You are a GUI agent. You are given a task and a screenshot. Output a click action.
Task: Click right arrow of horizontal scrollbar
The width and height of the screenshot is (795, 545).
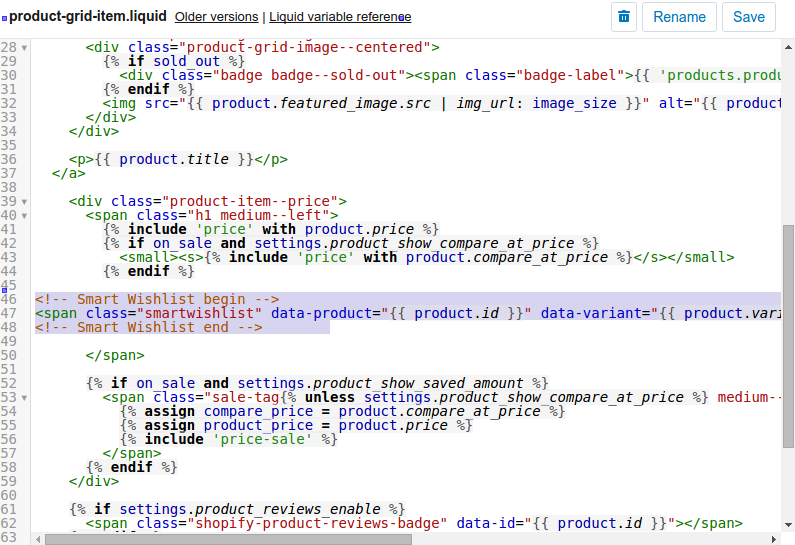(x=774, y=539)
